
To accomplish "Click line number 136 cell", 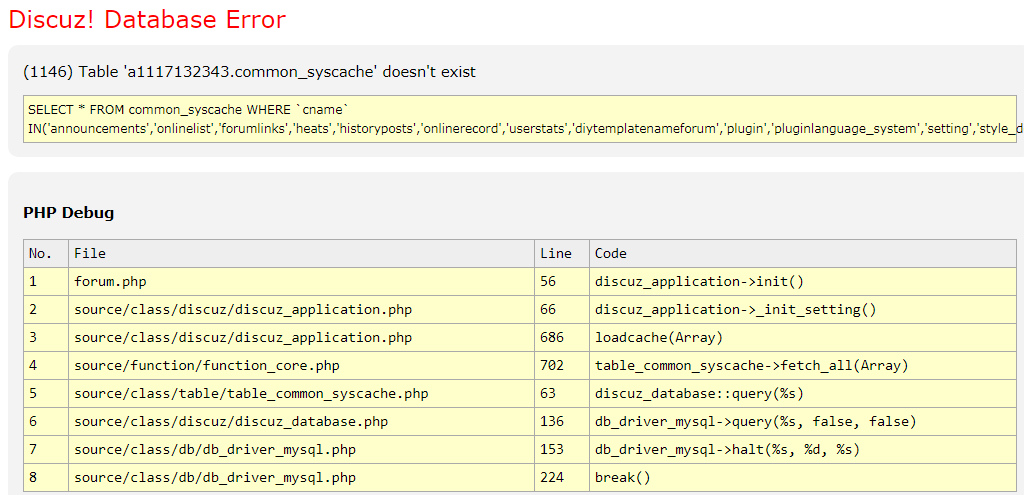I will click(x=562, y=422).
